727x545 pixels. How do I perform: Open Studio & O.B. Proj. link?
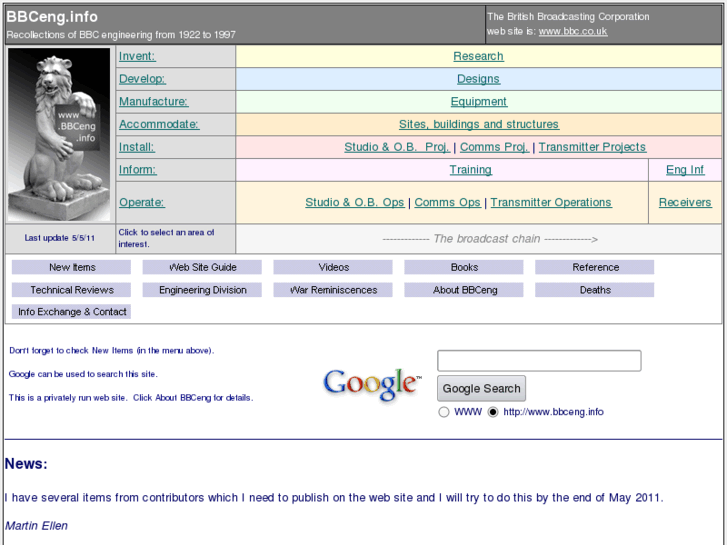coord(397,147)
